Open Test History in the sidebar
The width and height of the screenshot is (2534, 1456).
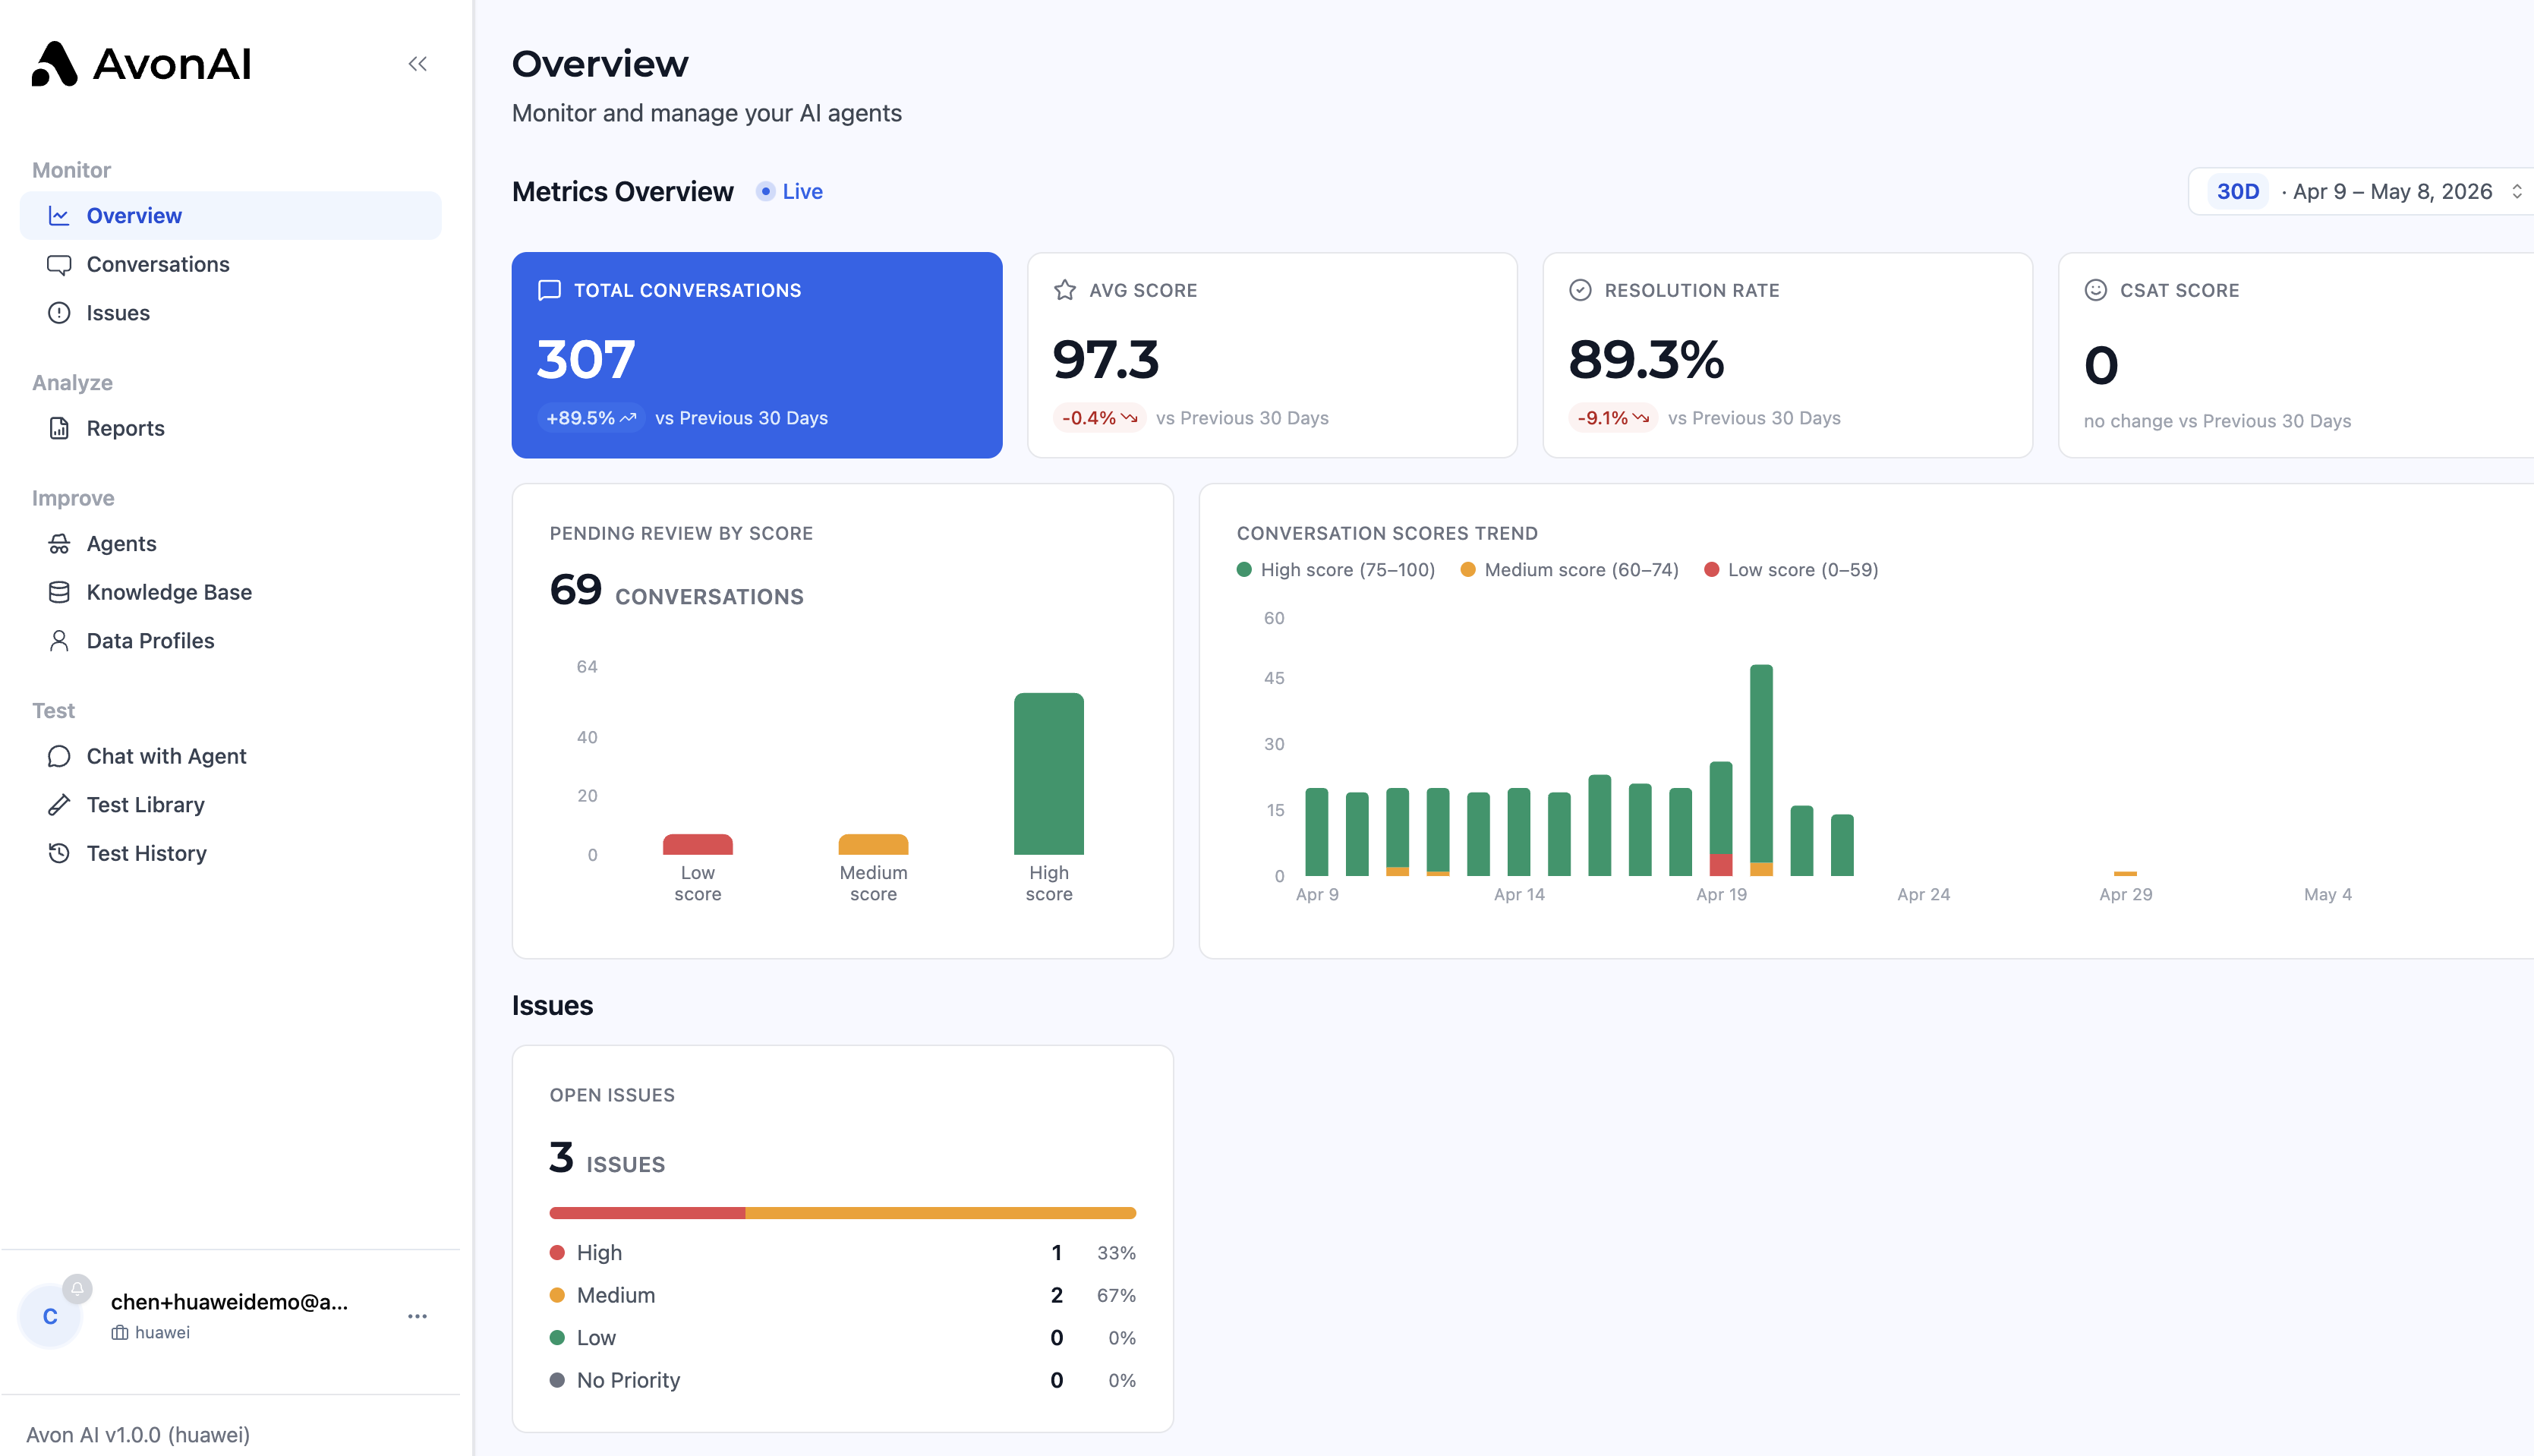(230, 853)
